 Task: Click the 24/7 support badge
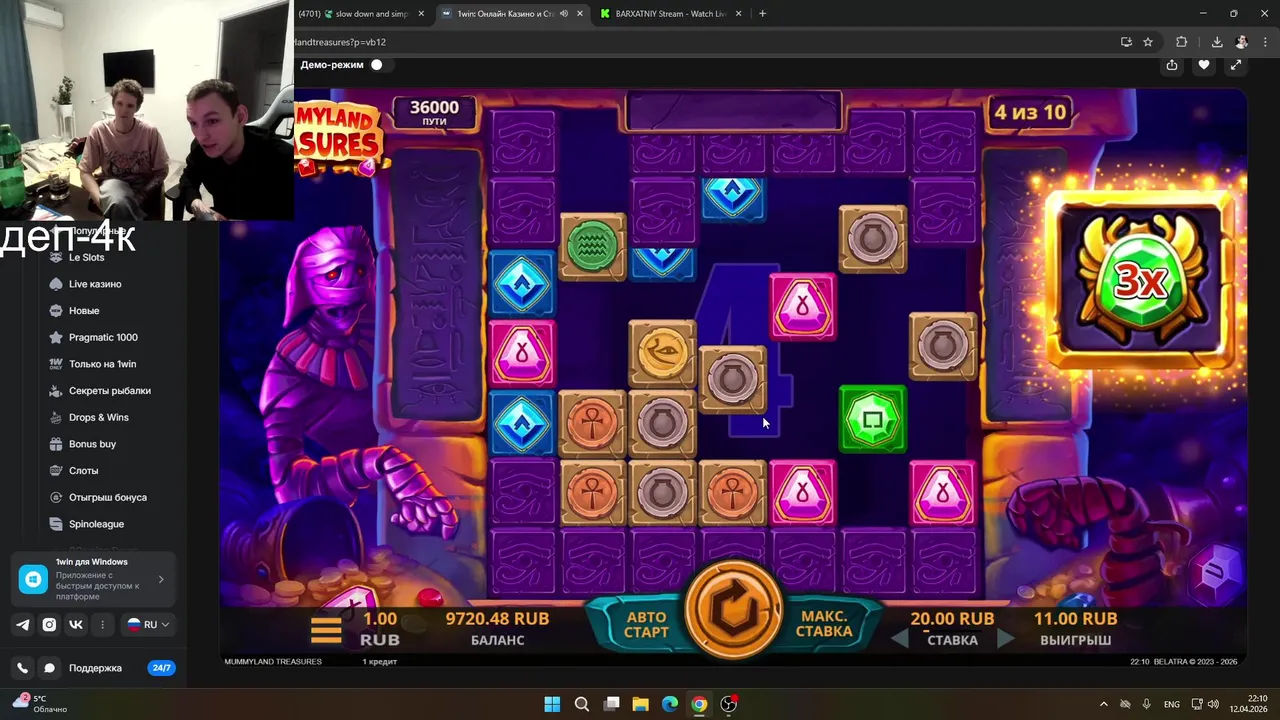(161, 668)
